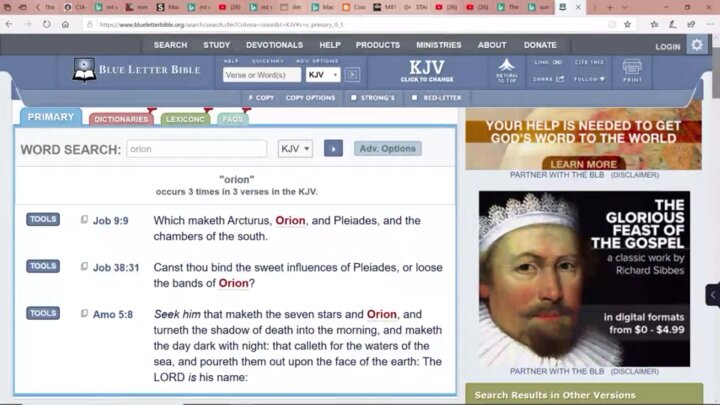Viewport: 720px width, 405px height.
Task: Click the word search input containing orion
Action: point(196,148)
